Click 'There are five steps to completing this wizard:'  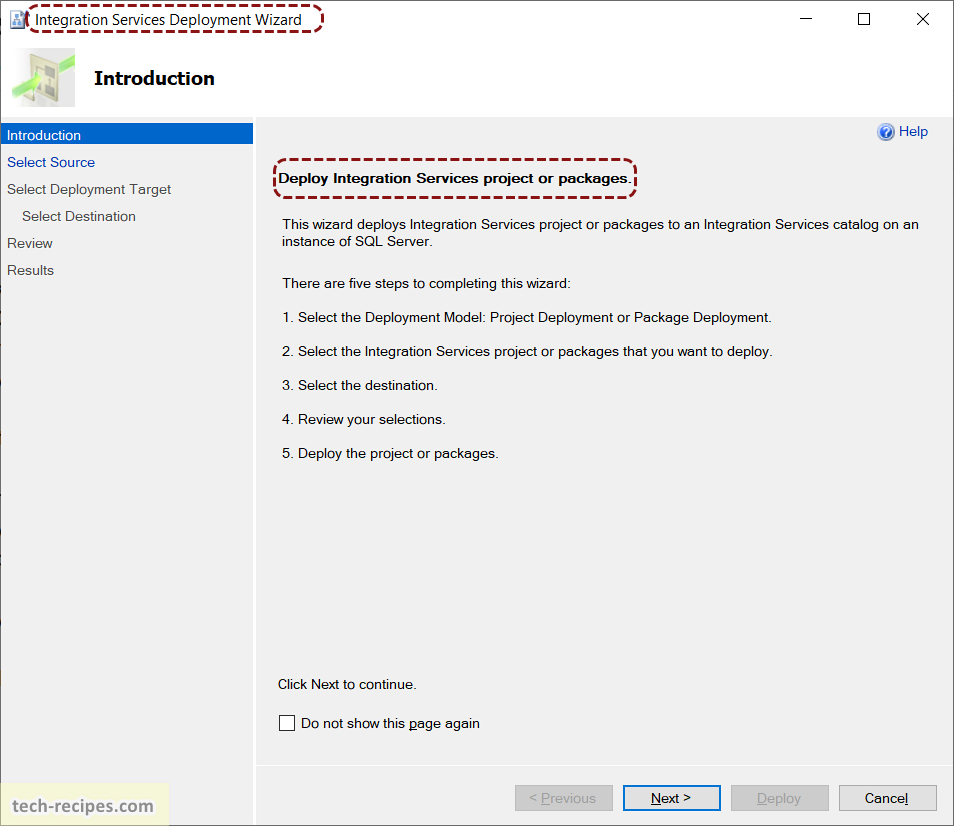pyautogui.click(x=426, y=283)
